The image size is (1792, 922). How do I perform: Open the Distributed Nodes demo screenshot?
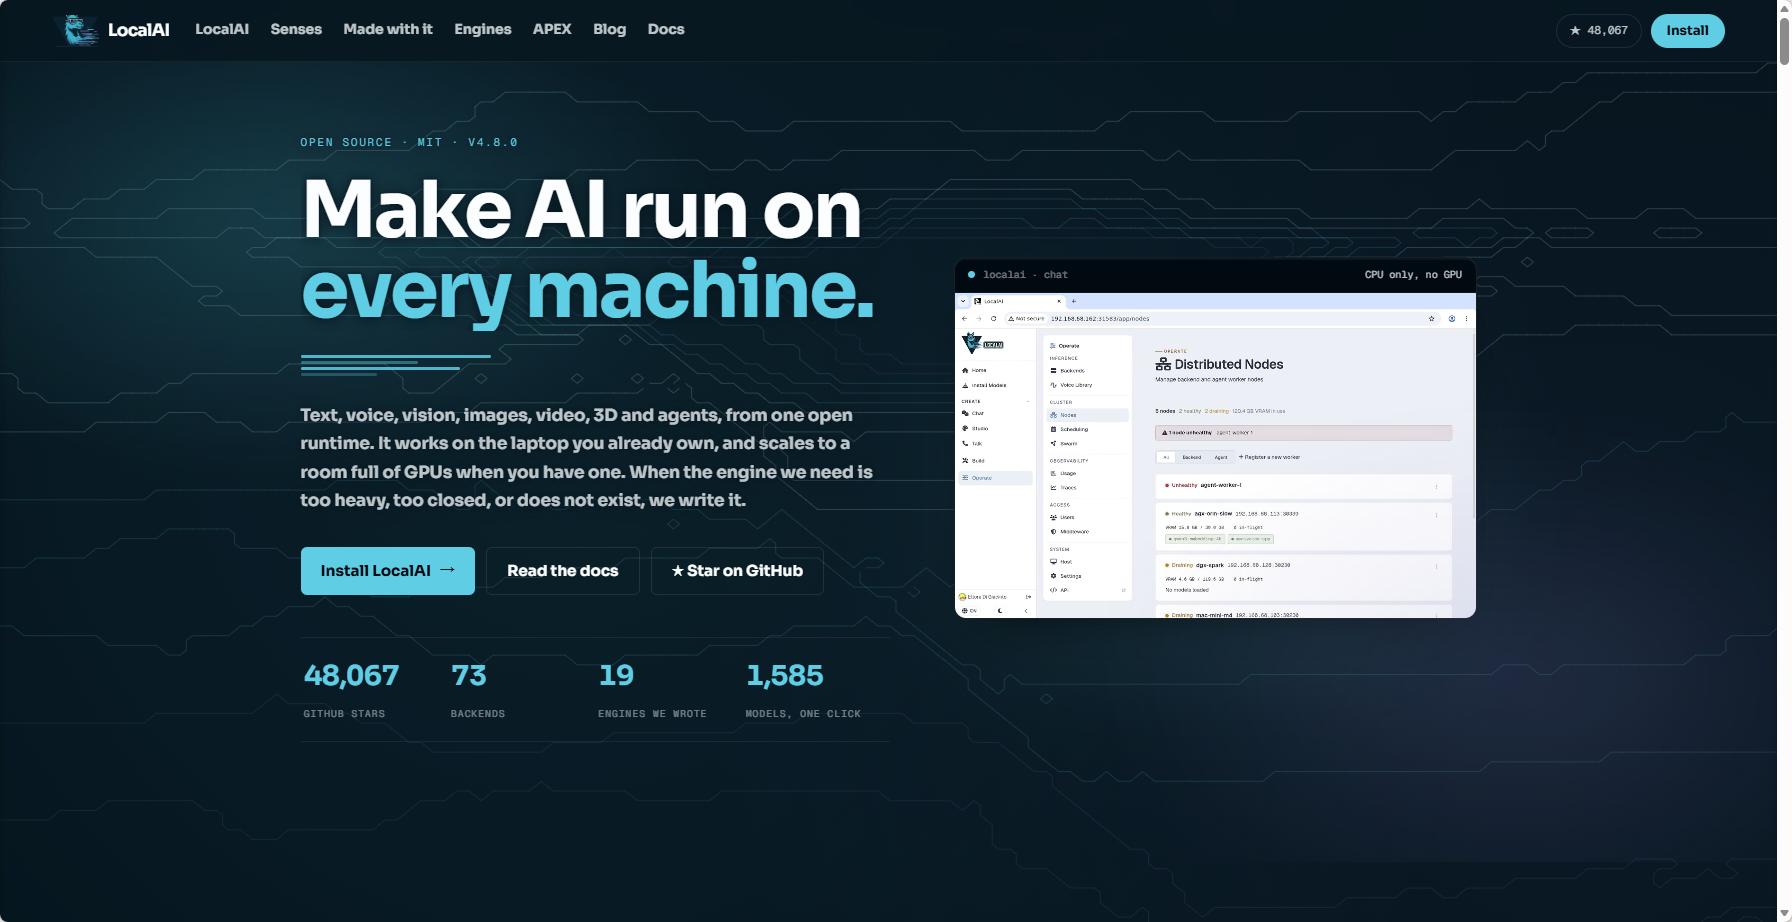coord(1215,455)
